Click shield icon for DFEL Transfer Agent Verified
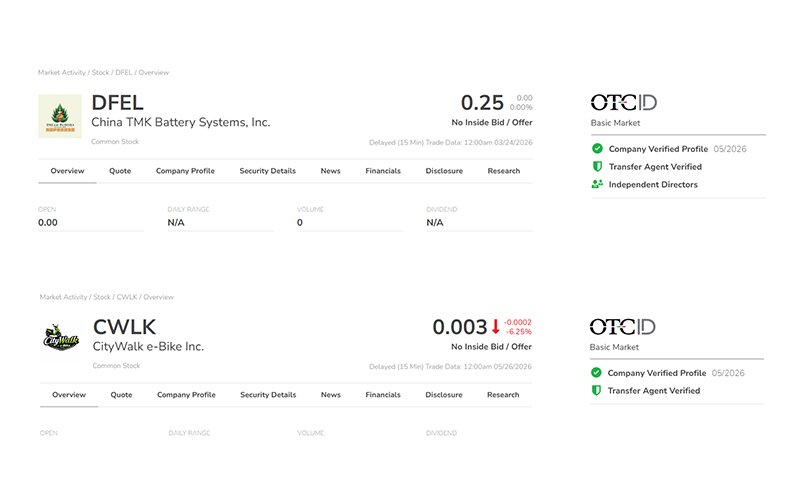Screen dimensions: 800x500 pos(597,166)
